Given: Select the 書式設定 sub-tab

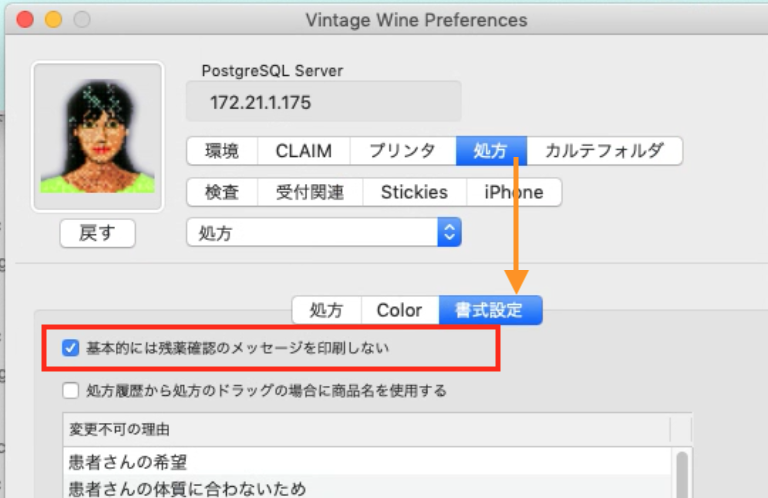Looking at the screenshot, I should (489, 310).
